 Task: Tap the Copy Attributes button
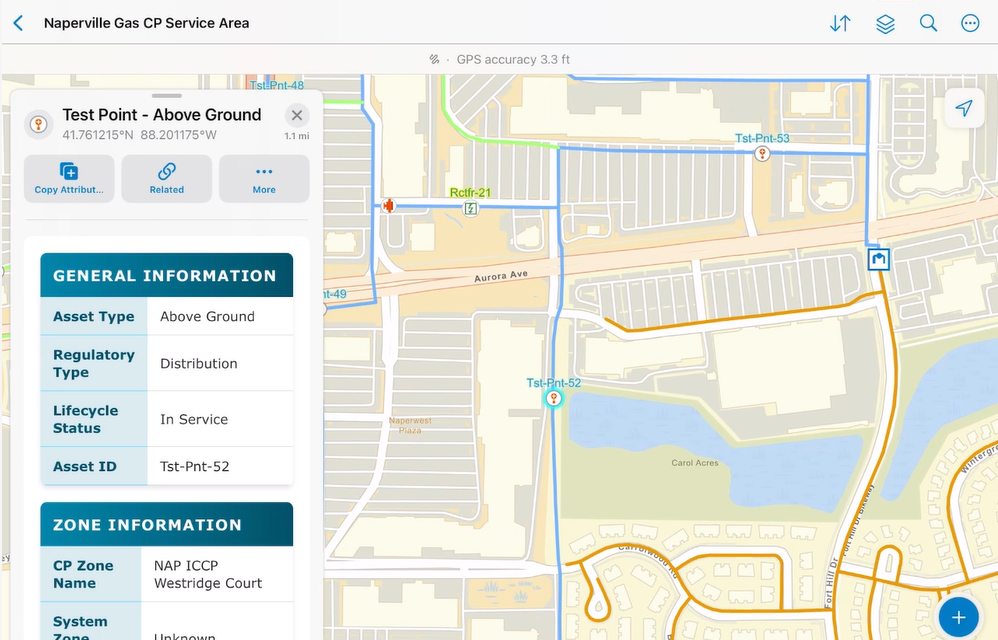click(68, 178)
